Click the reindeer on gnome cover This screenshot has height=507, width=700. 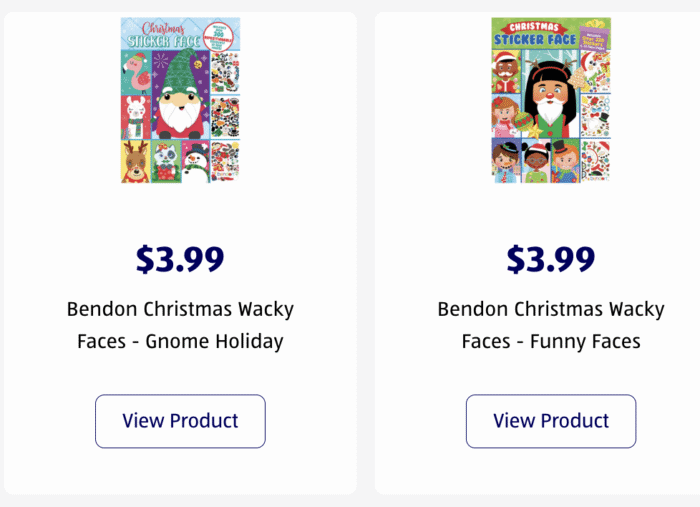[136, 160]
